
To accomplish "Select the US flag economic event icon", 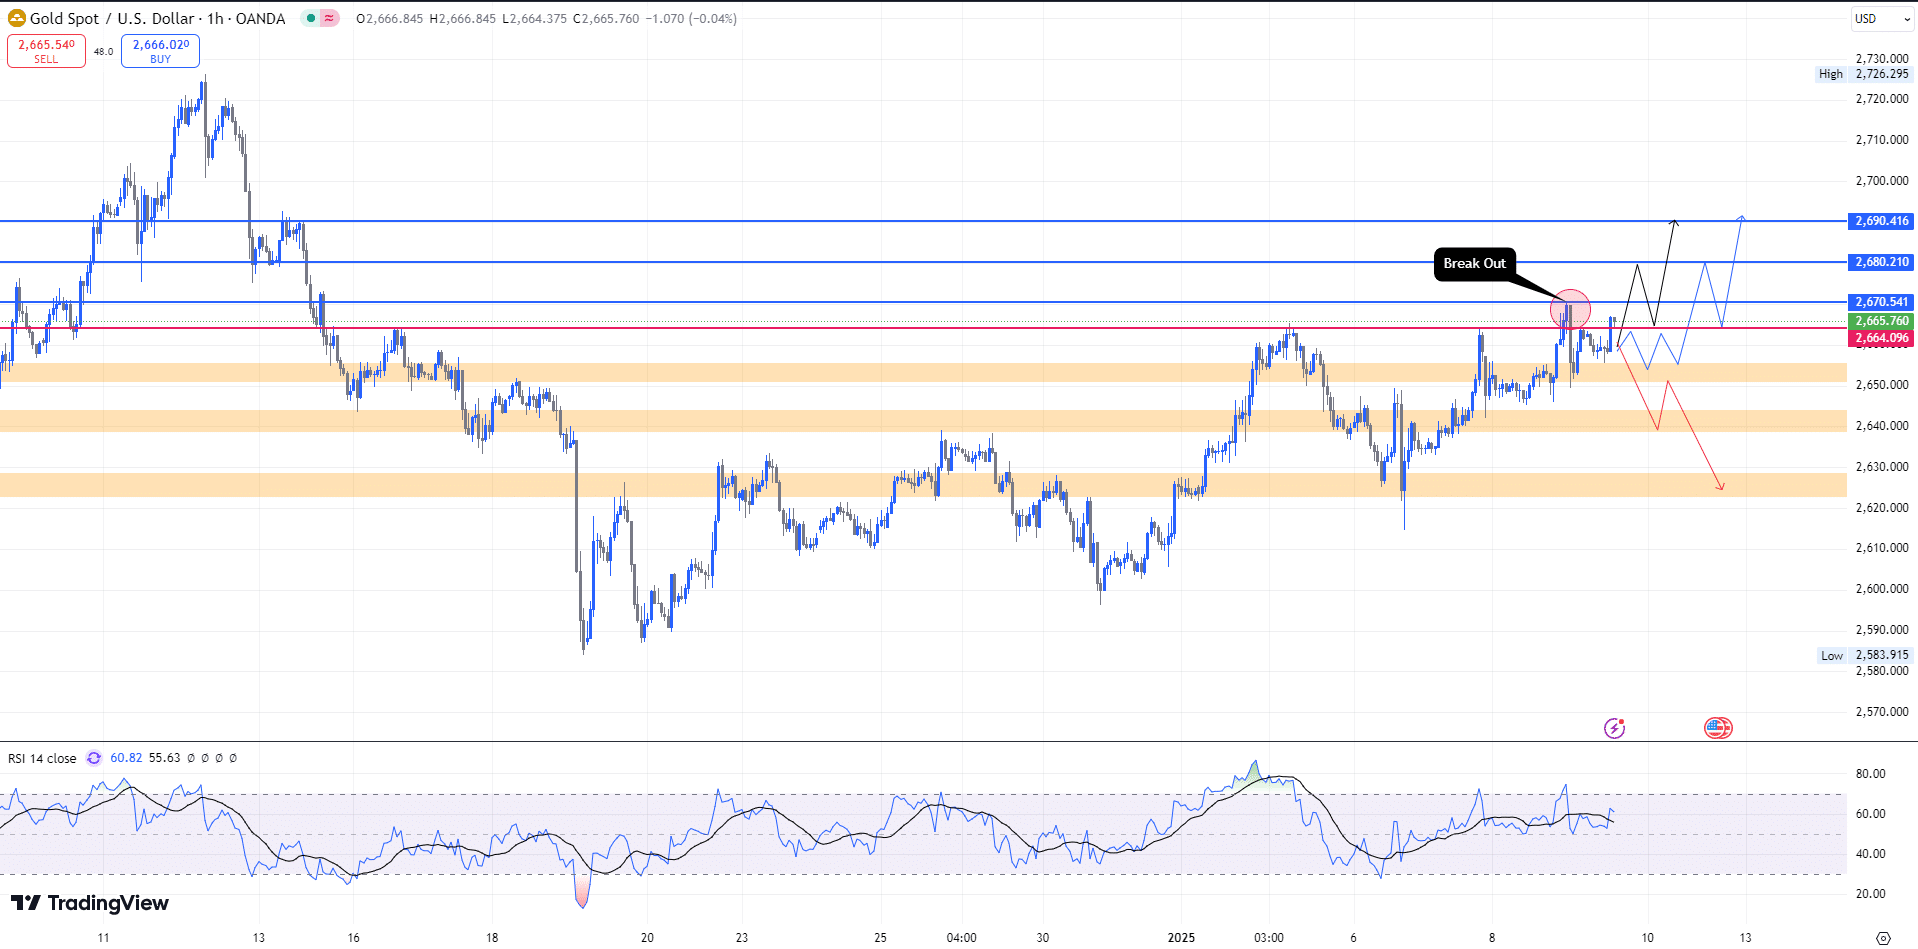I will point(1718,728).
